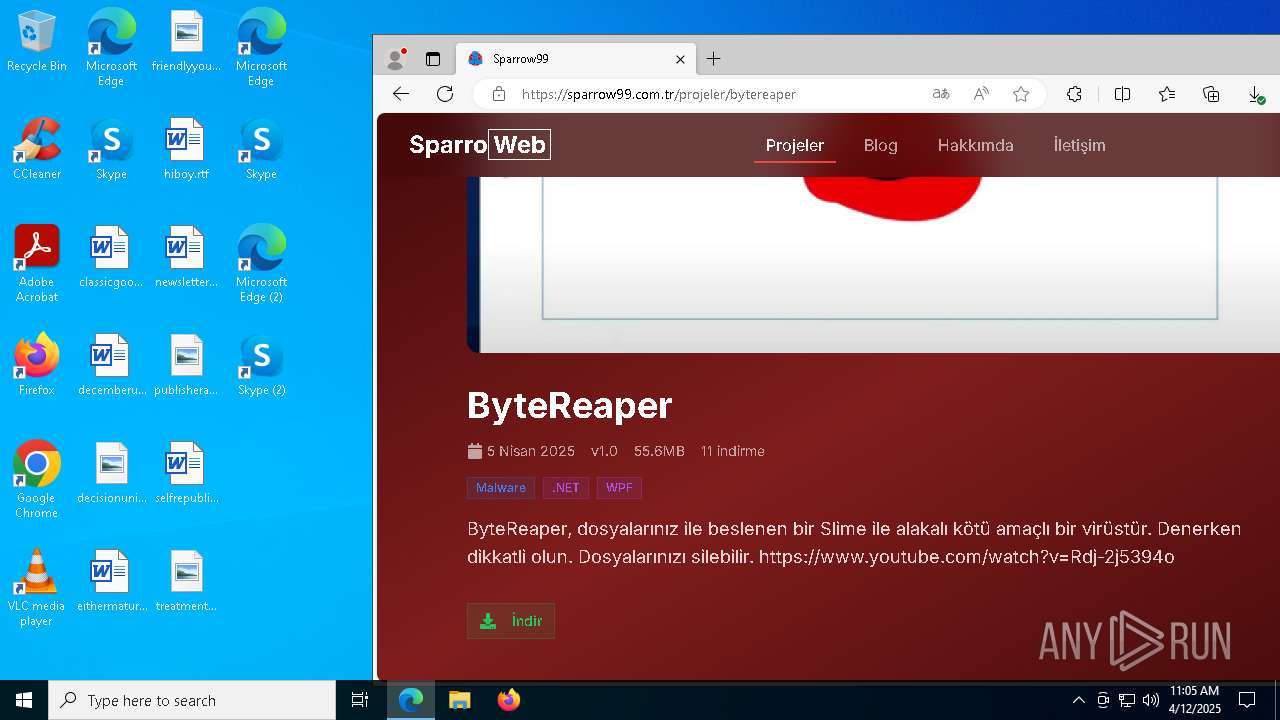Open Skype (2) desktop shortcut
The image size is (1280, 720).
(x=261, y=365)
